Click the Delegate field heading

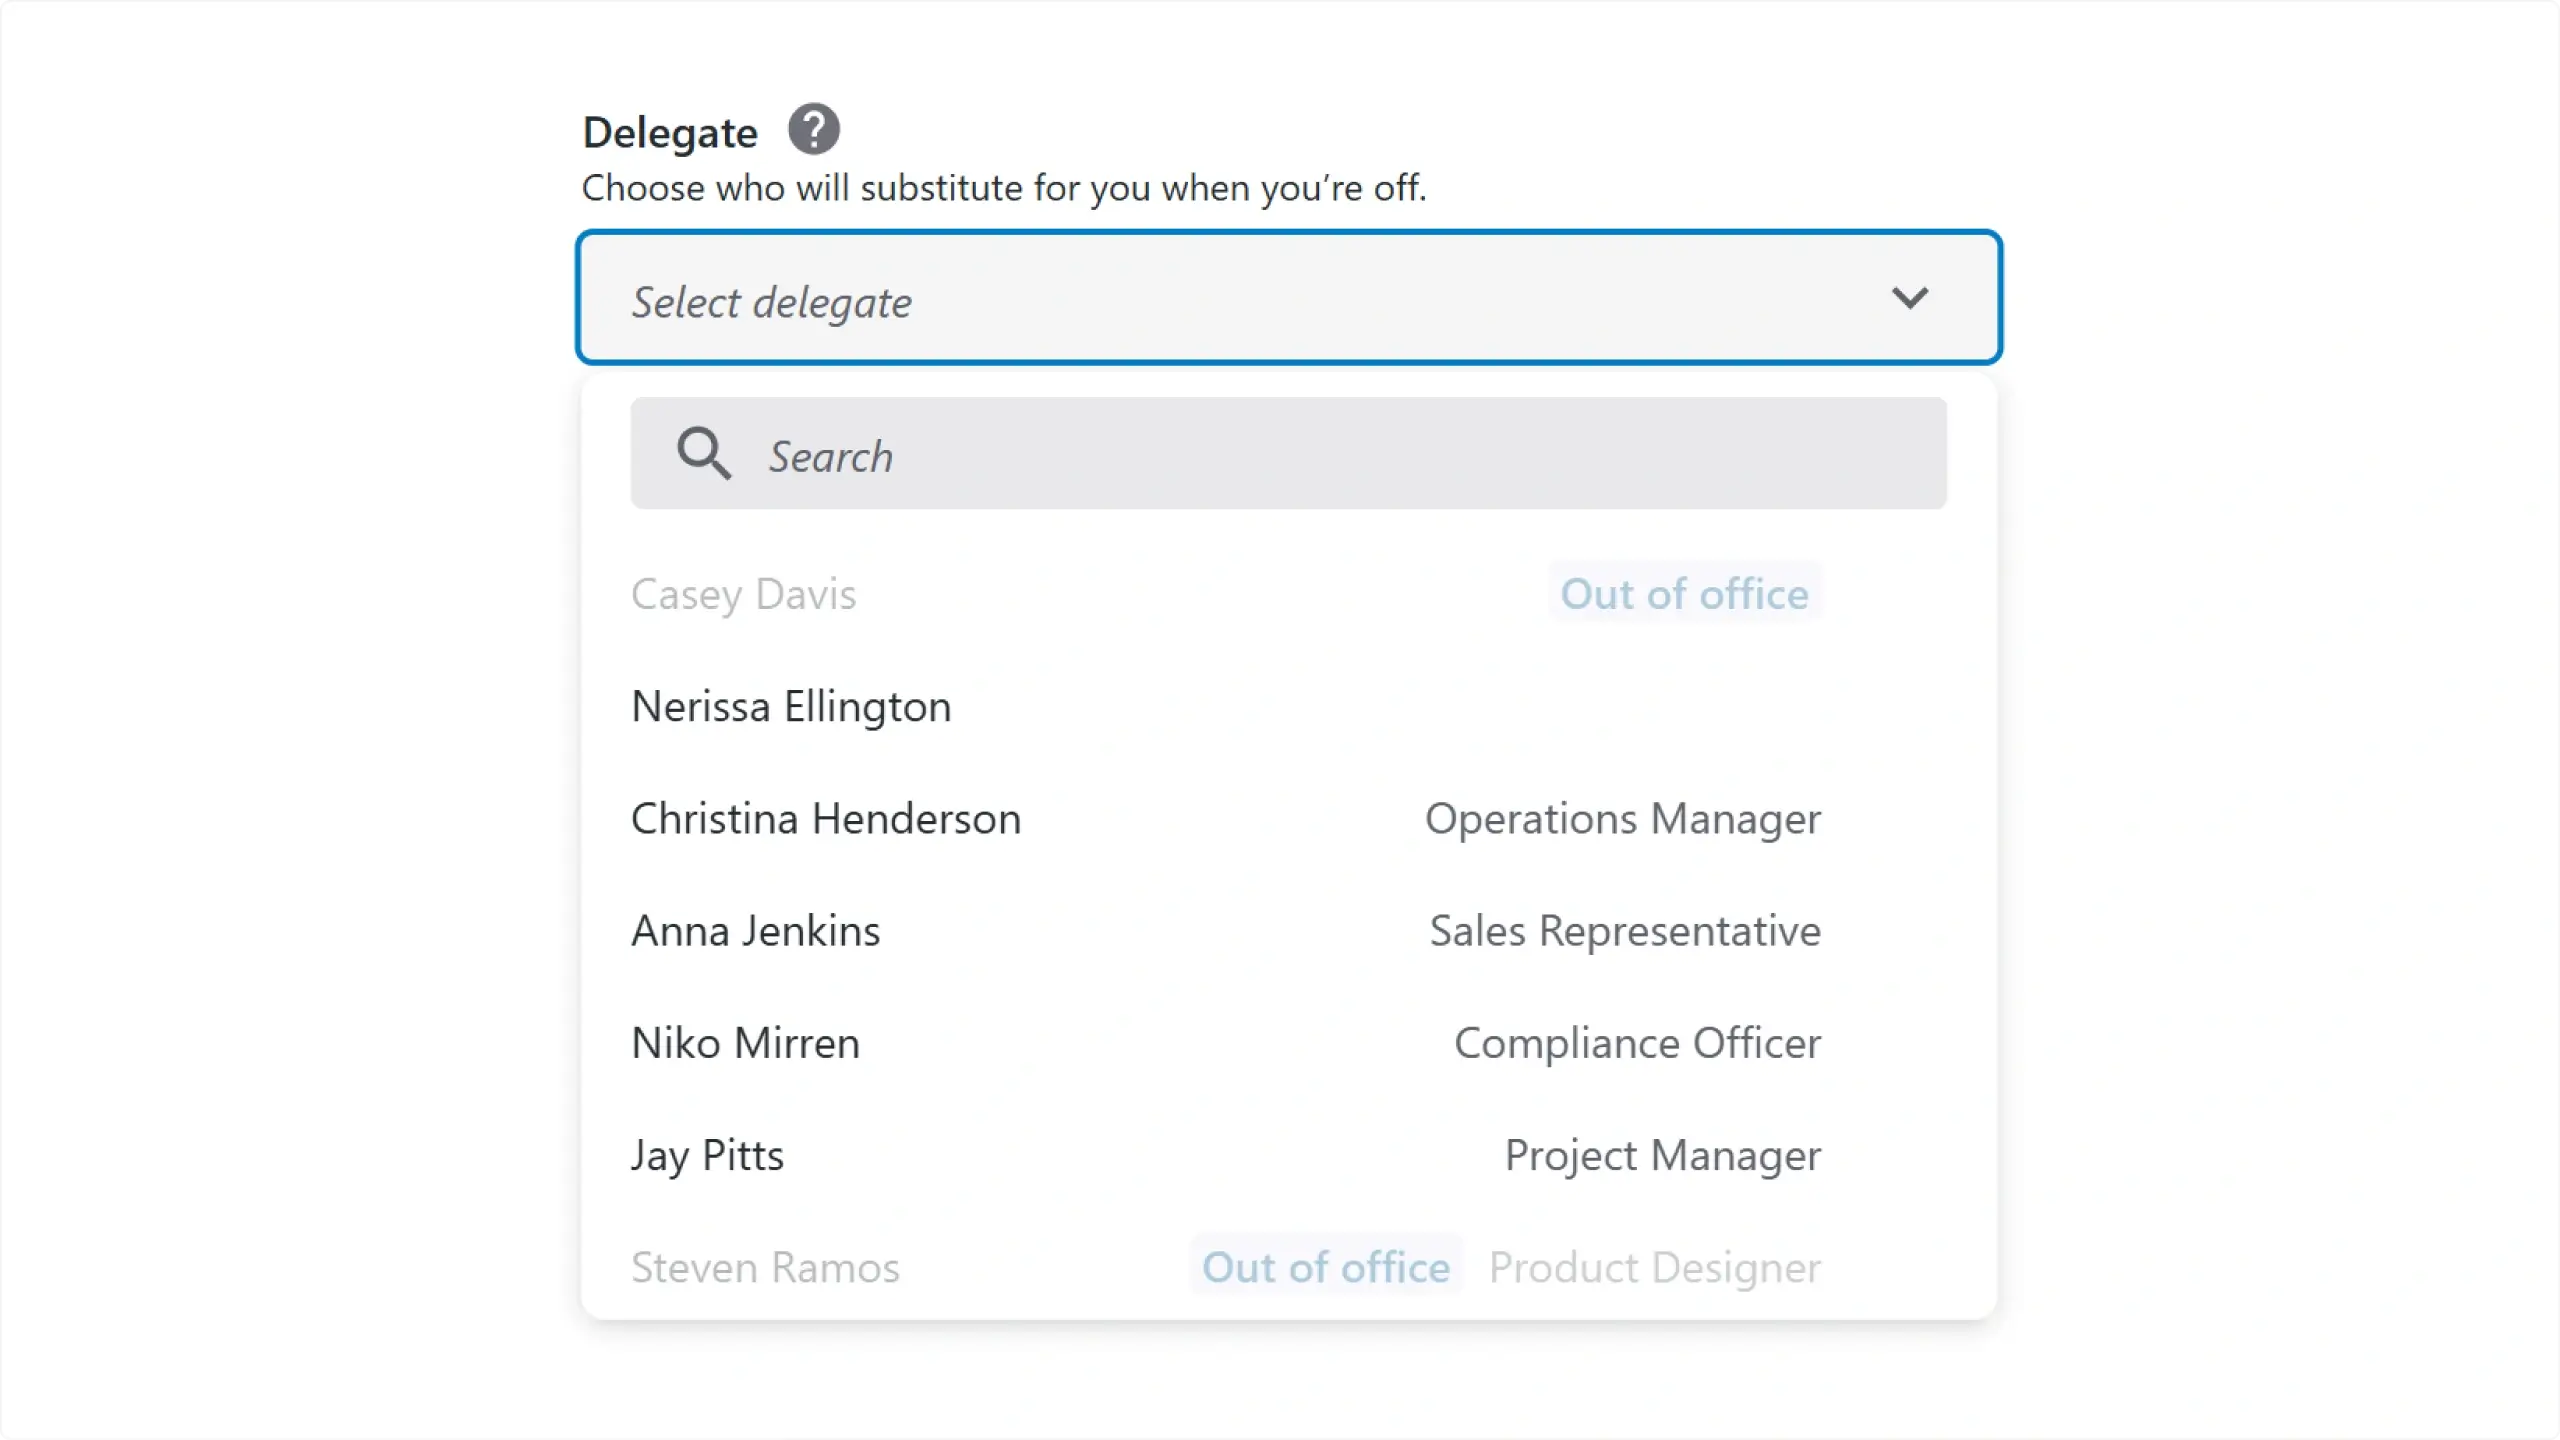(670, 132)
